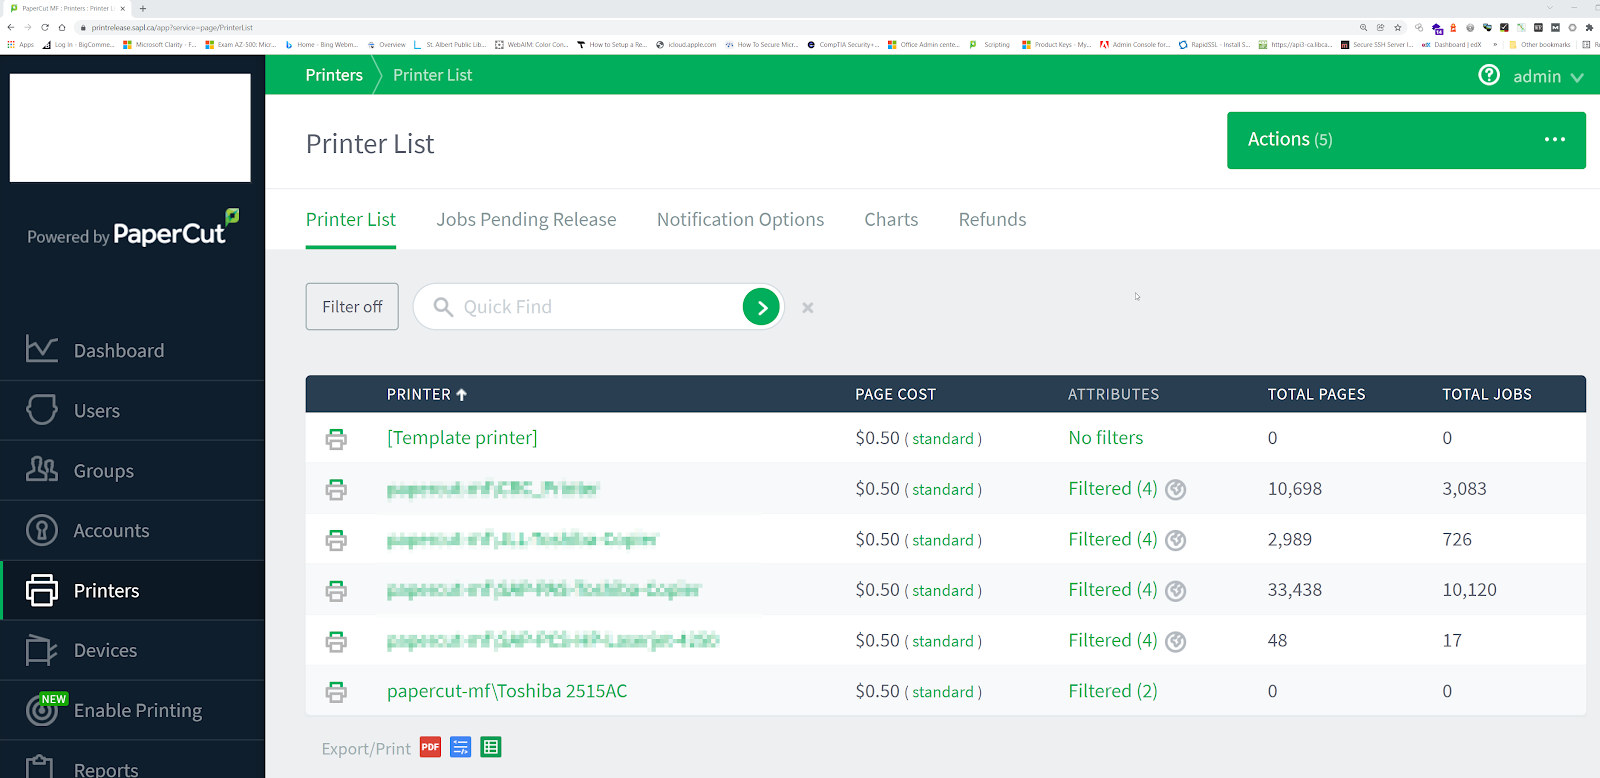Open the Scripting bookmark
The image size is (1600, 778).
point(990,44)
